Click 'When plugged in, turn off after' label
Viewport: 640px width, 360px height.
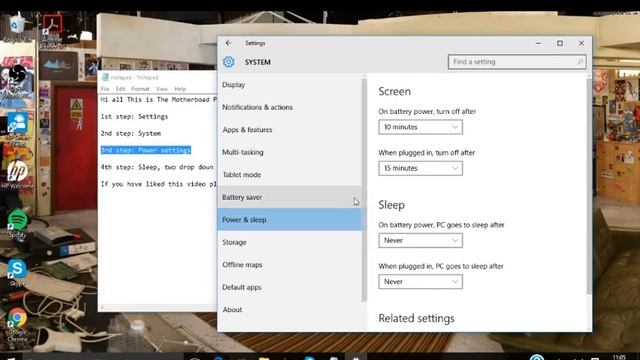427,153
